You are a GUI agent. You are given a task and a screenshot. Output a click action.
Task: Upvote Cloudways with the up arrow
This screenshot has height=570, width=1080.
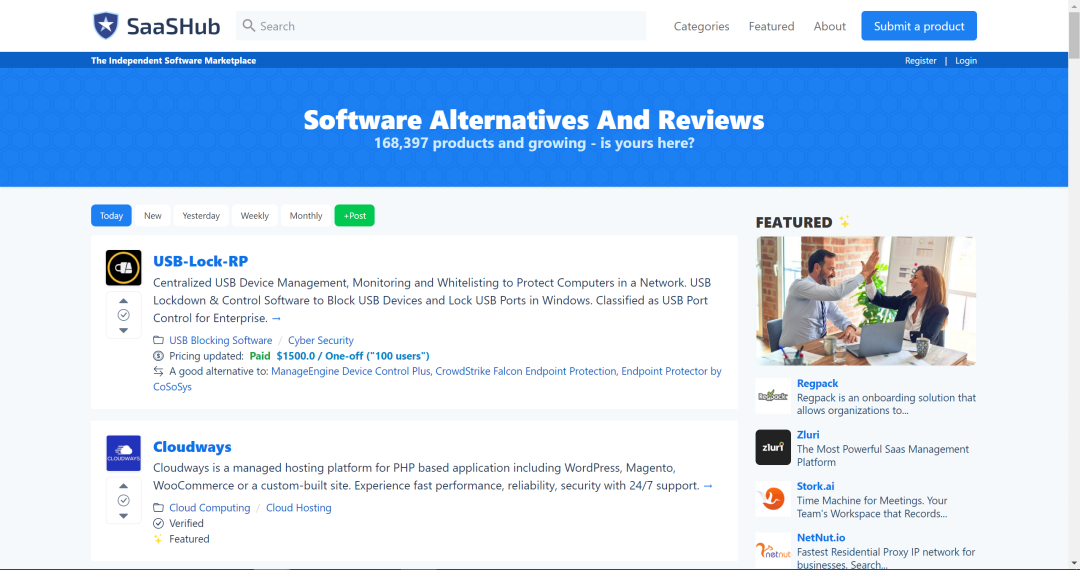click(123, 486)
